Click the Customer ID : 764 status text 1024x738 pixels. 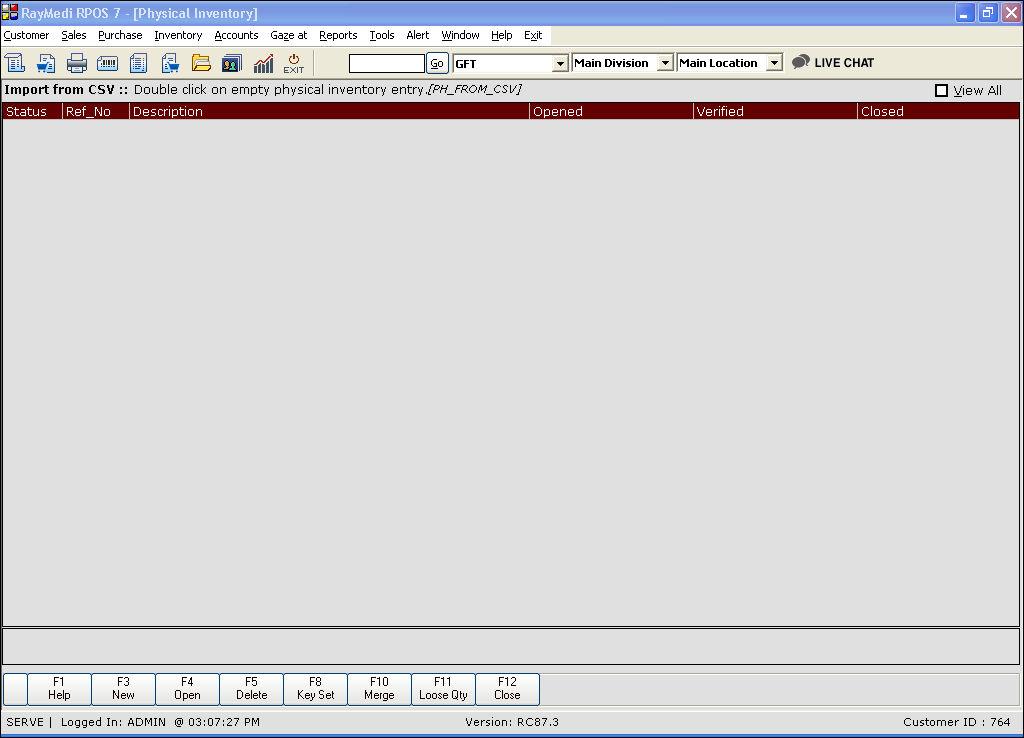coord(957,722)
